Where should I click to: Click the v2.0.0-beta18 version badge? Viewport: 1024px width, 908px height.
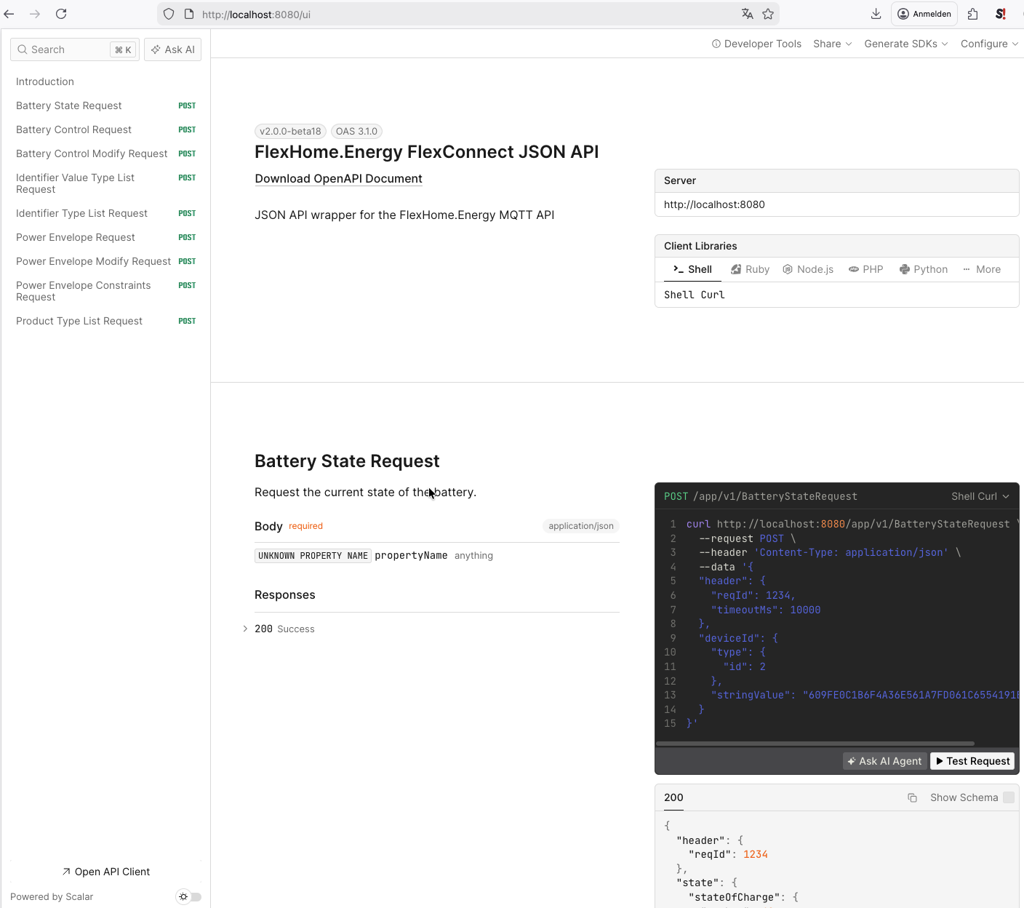pyautogui.click(x=291, y=131)
